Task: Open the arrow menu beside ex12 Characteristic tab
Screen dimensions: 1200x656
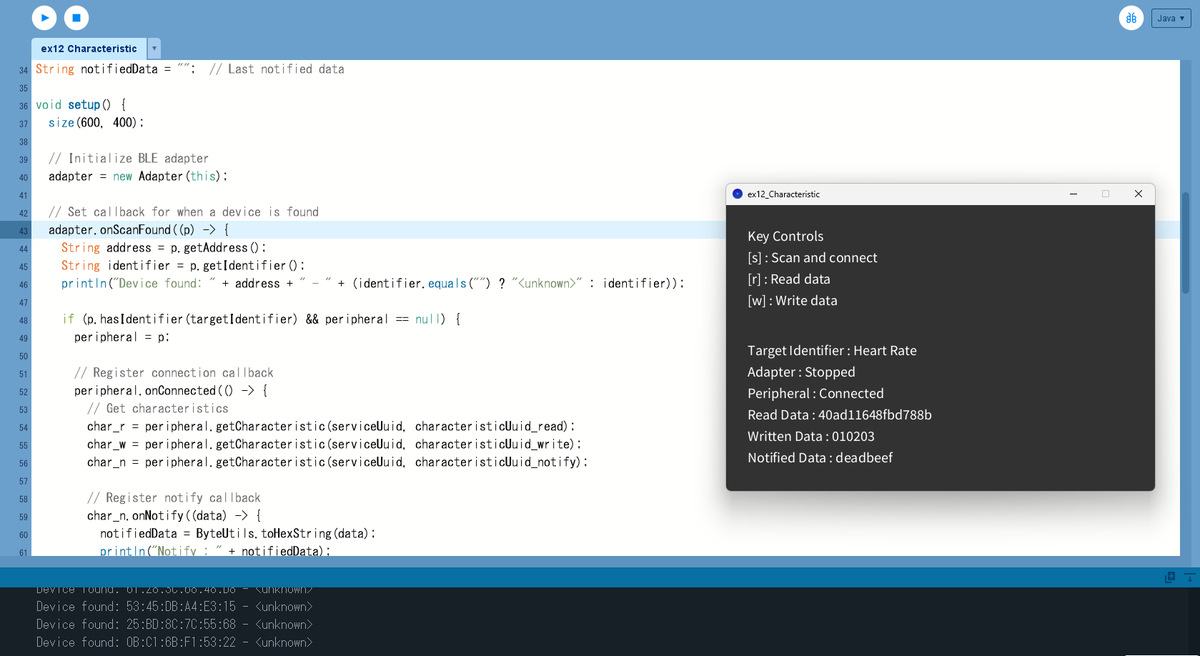Action: tap(154, 48)
